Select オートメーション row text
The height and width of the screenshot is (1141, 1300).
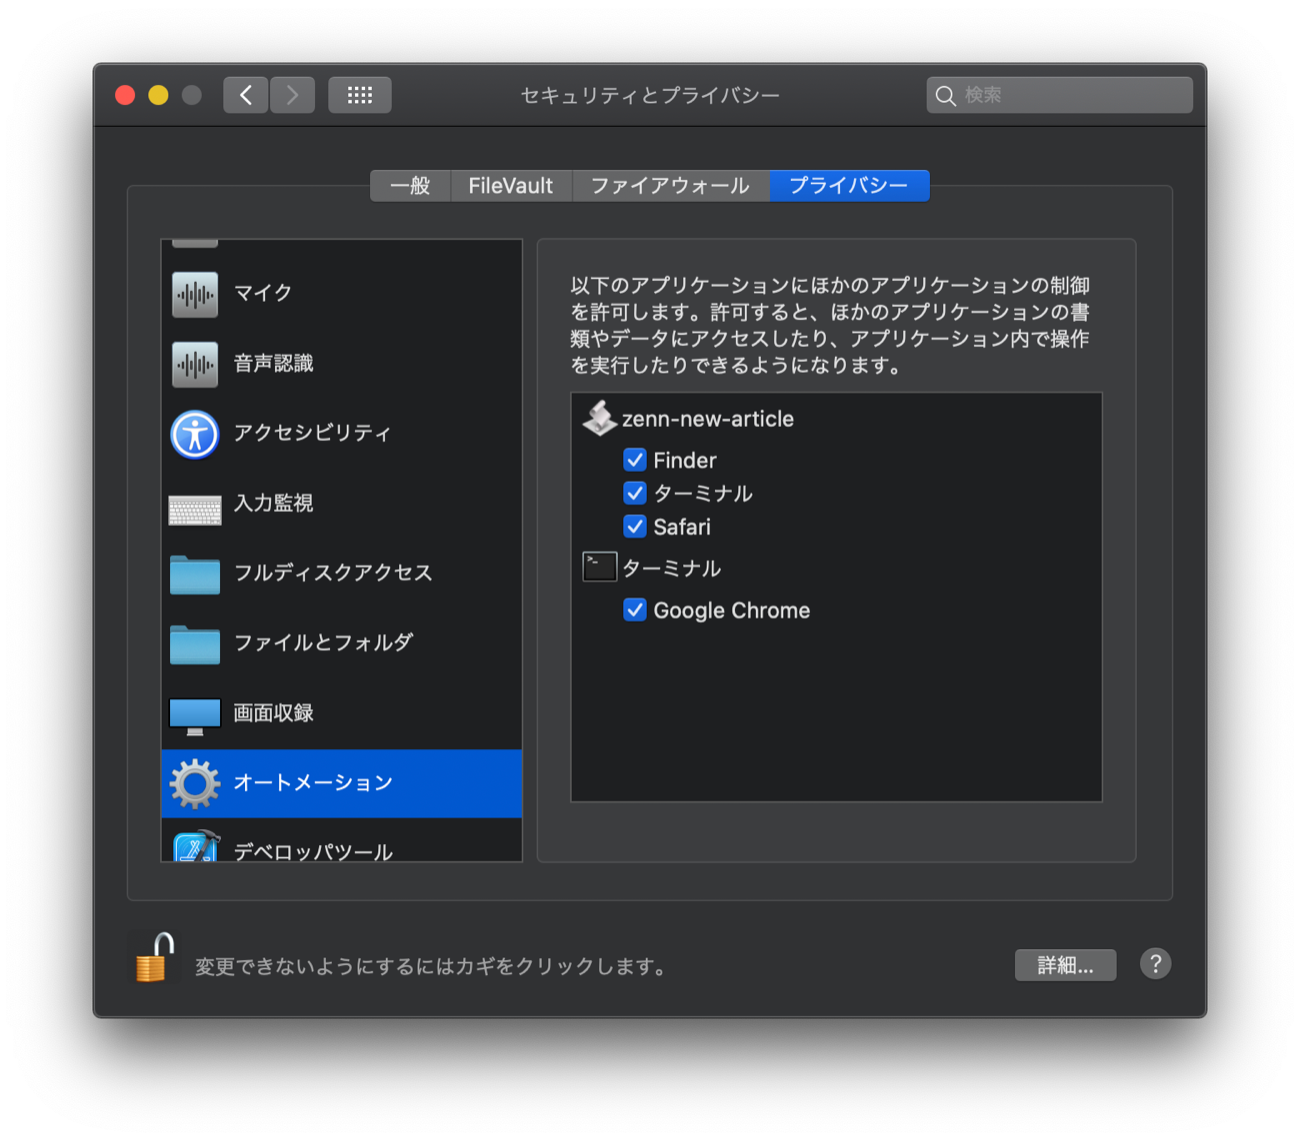tap(313, 783)
